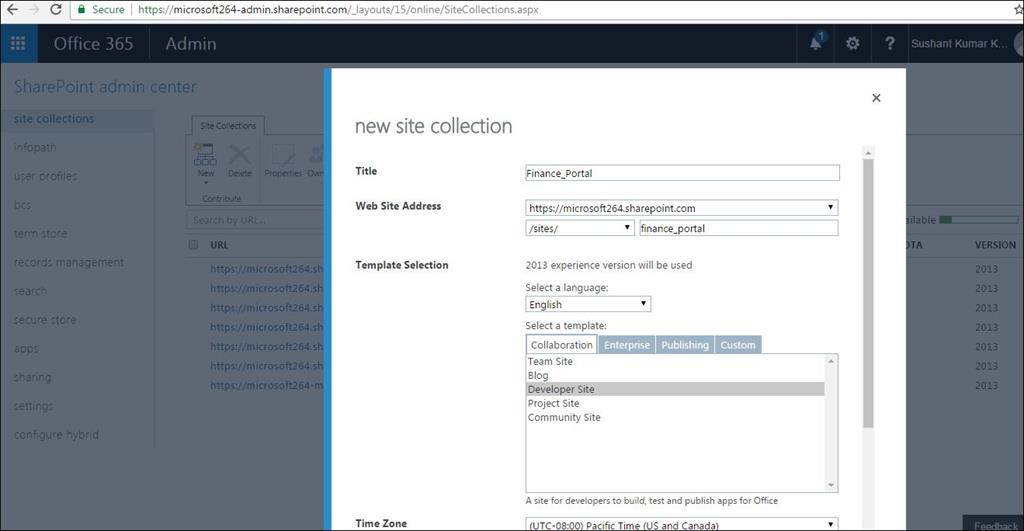Open infopath in left navigation
This screenshot has width=1024, height=531.
point(35,147)
